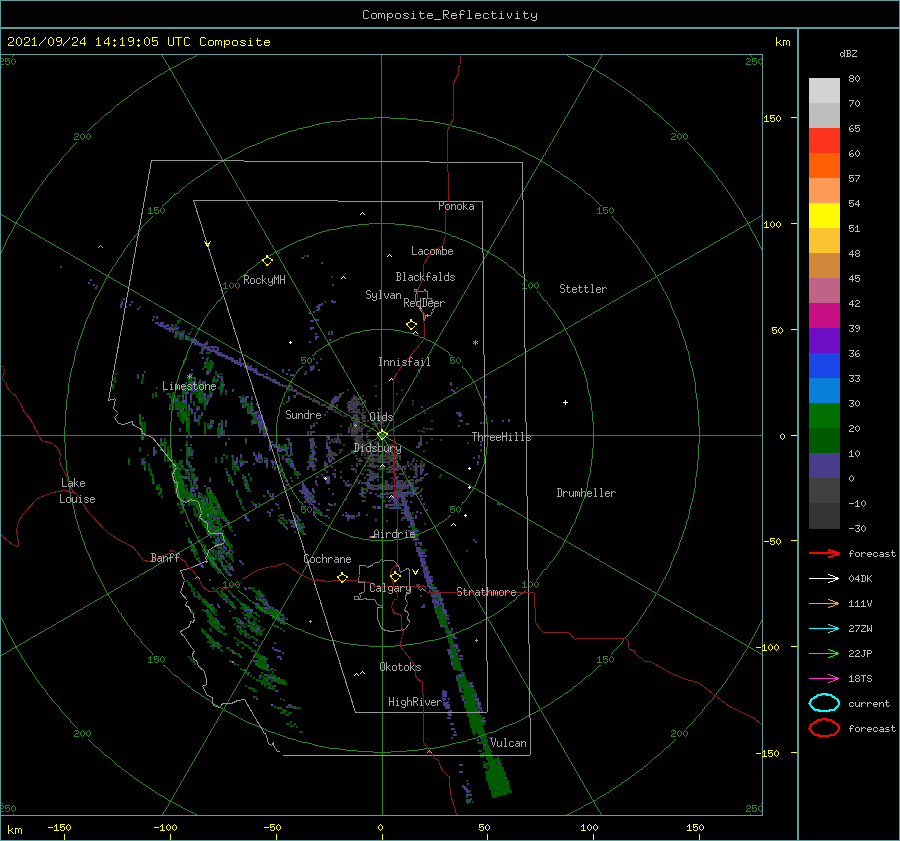This screenshot has height=841, width=900.
Task: Click the HighRiver label
Action: 414,702
